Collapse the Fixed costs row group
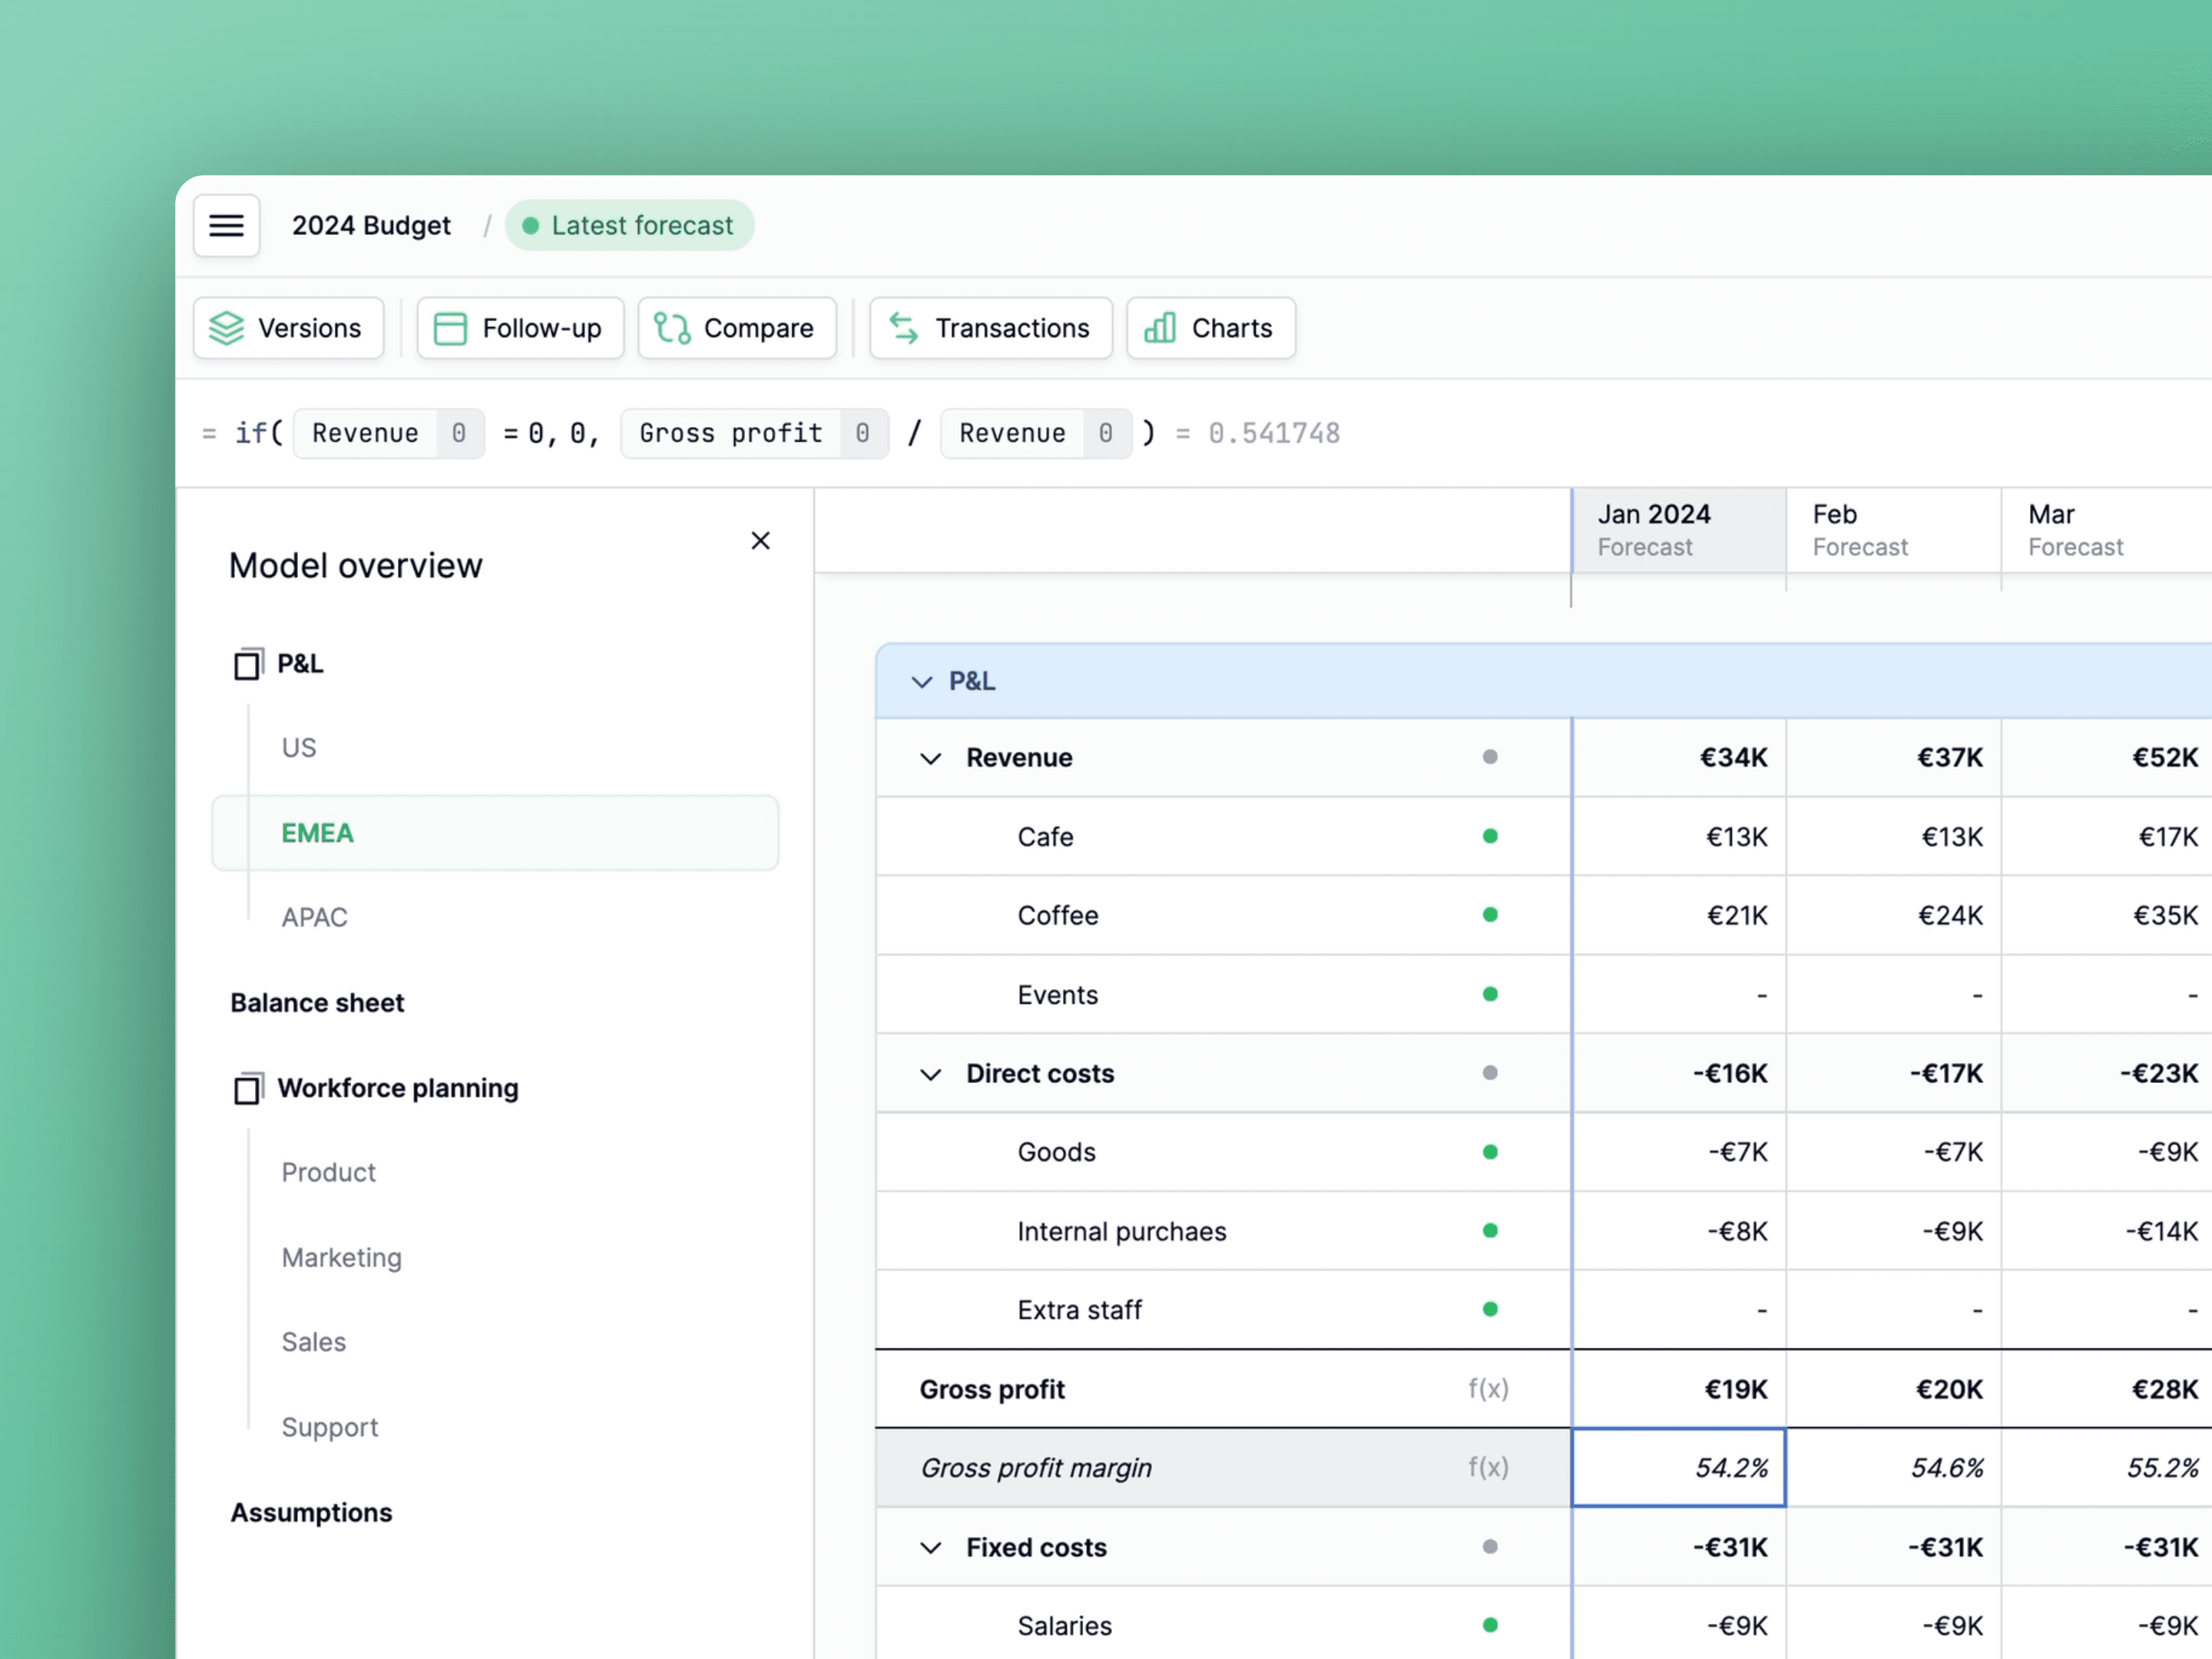Viewport: 2212px width, 1659px height. (931, 1549)
